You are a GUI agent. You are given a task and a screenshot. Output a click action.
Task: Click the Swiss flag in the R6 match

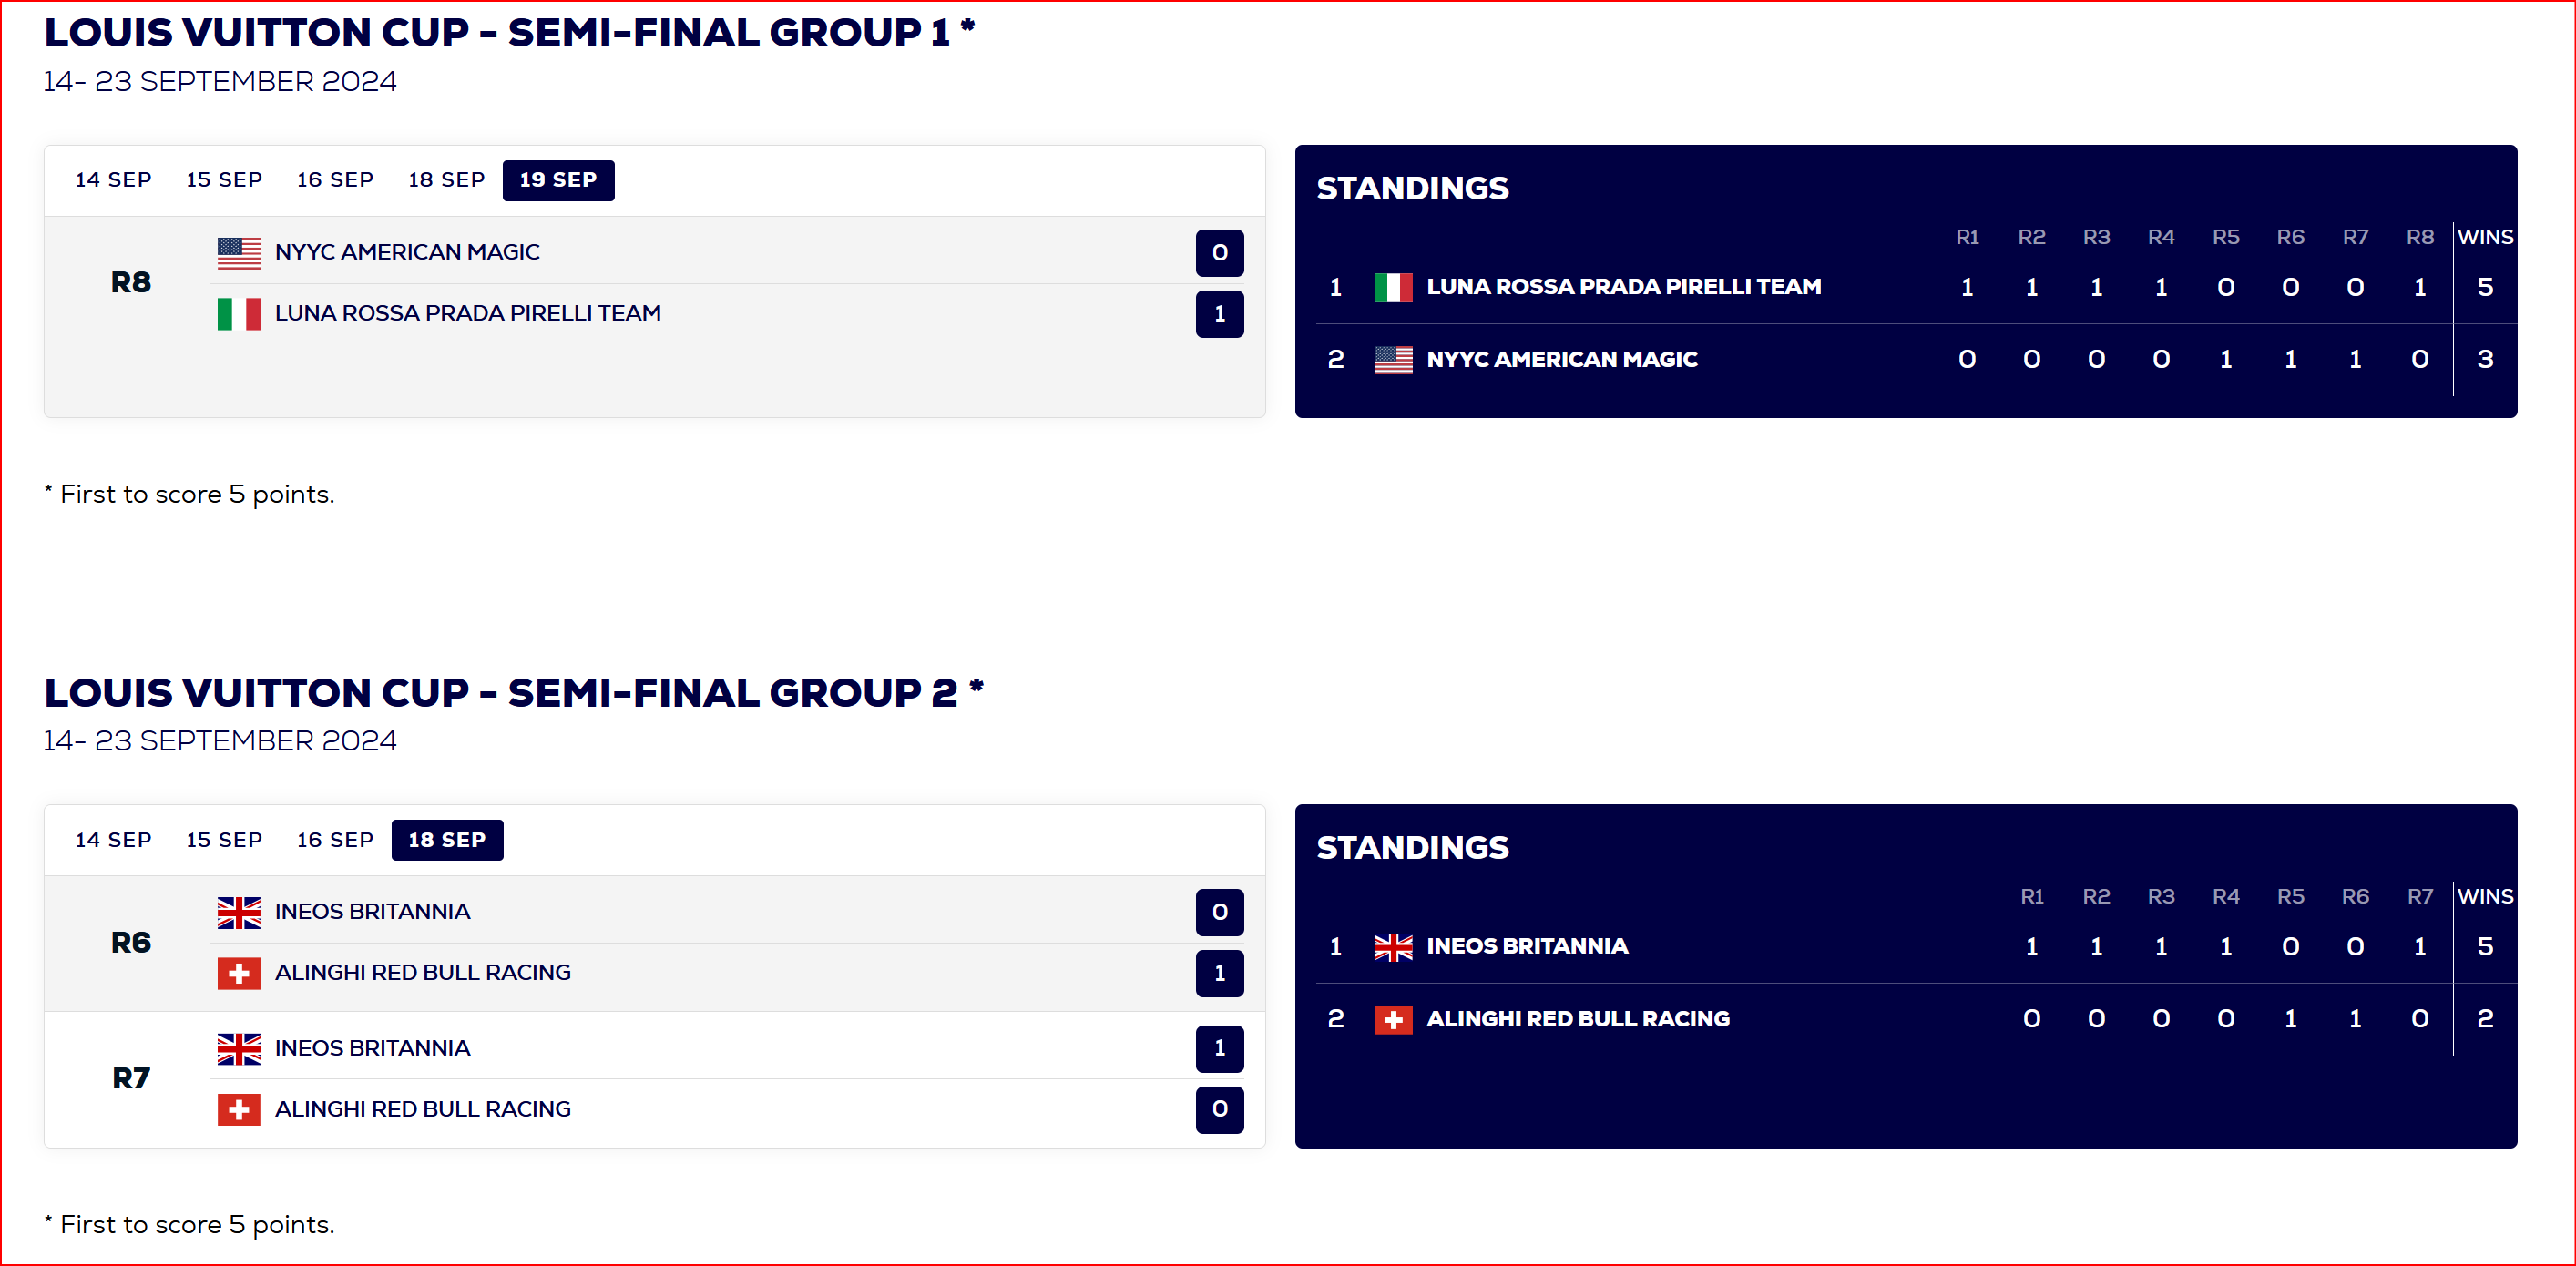click(239, 973)
